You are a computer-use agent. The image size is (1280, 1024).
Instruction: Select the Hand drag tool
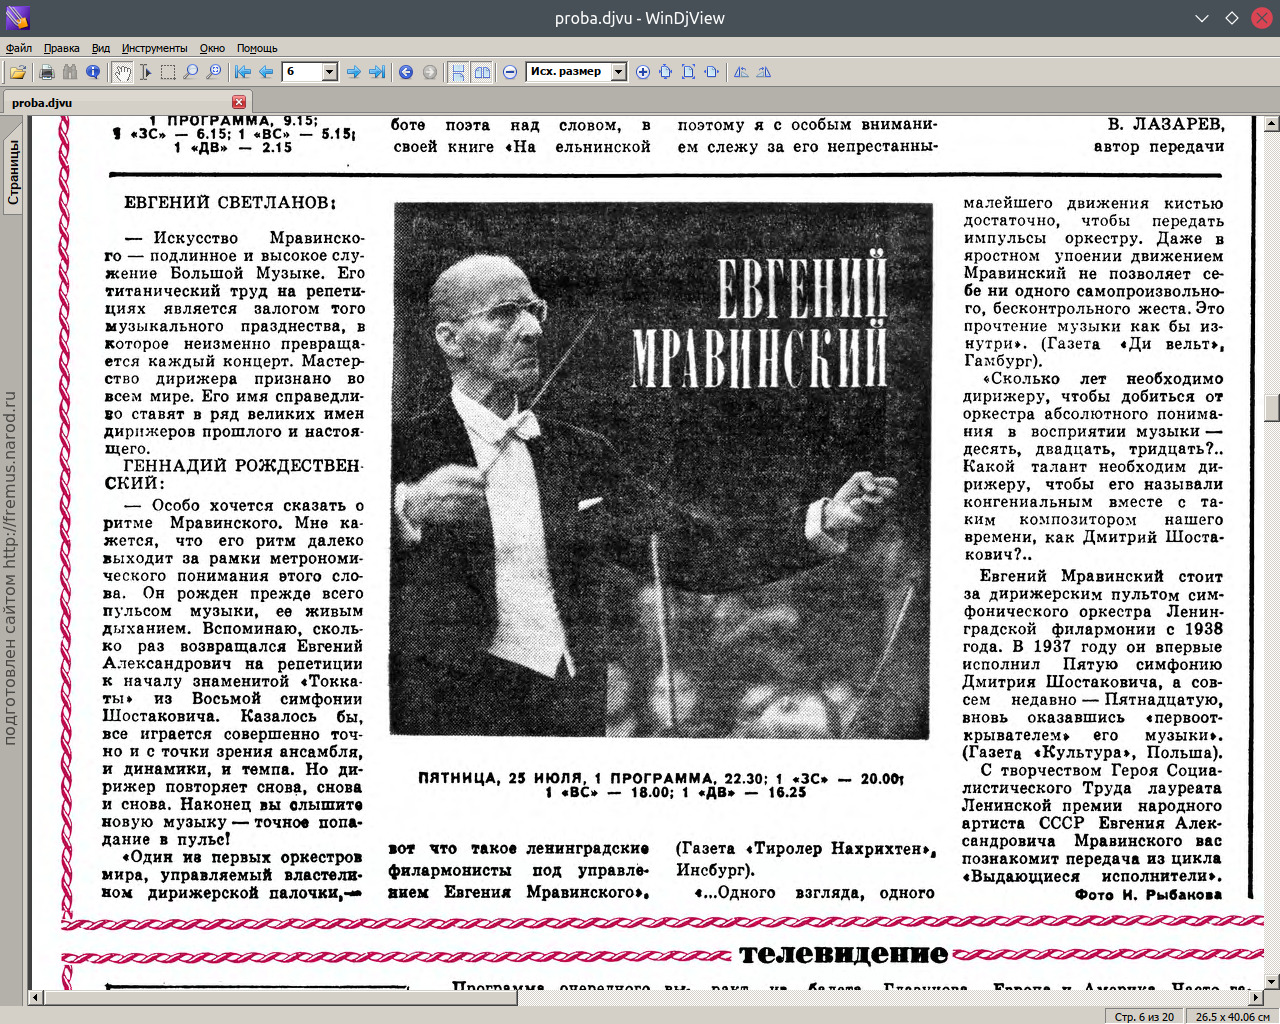122,72
